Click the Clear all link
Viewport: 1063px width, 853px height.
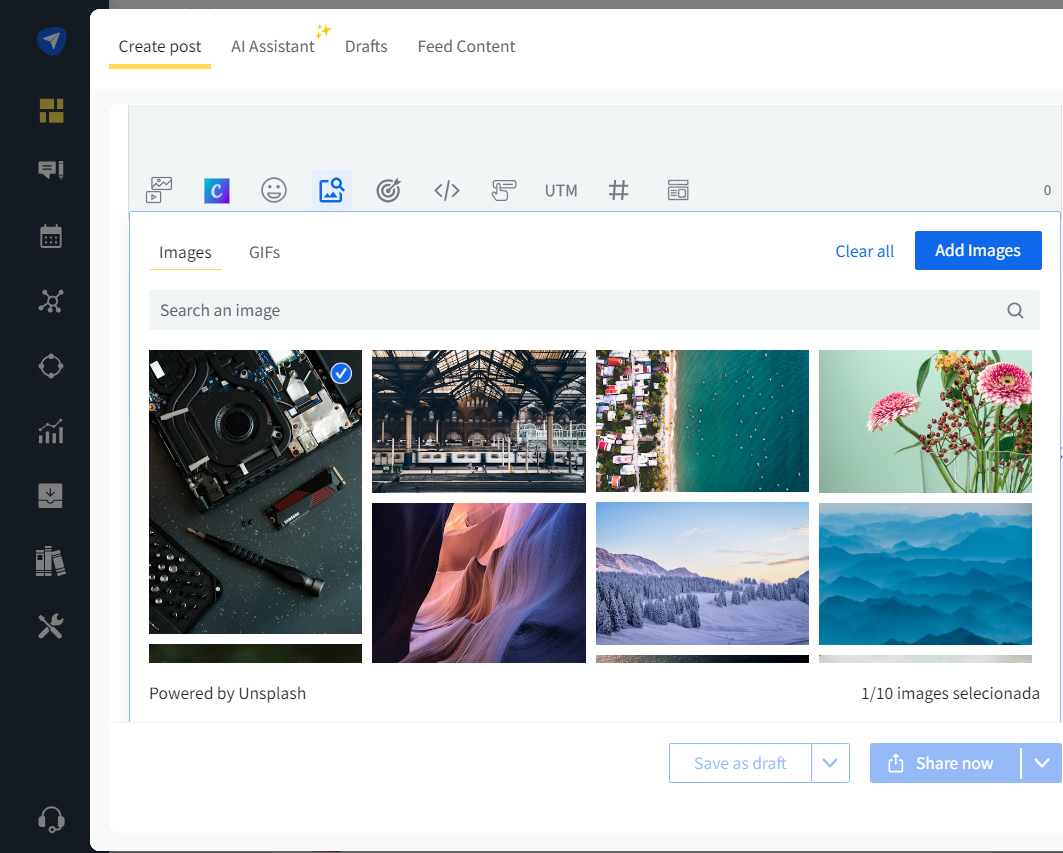(864, 251)
